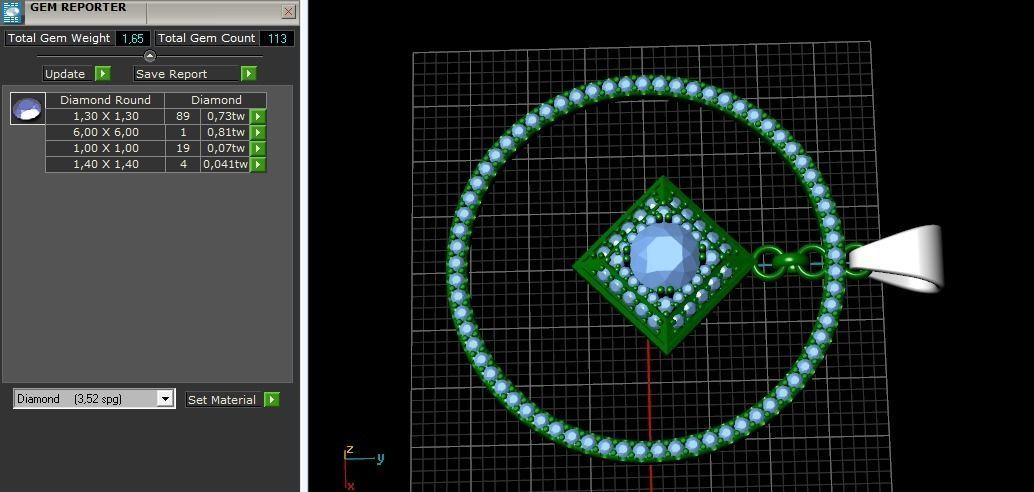Click the Set Material label
The width and height of the screenshot is (1034, 492).
224,400
